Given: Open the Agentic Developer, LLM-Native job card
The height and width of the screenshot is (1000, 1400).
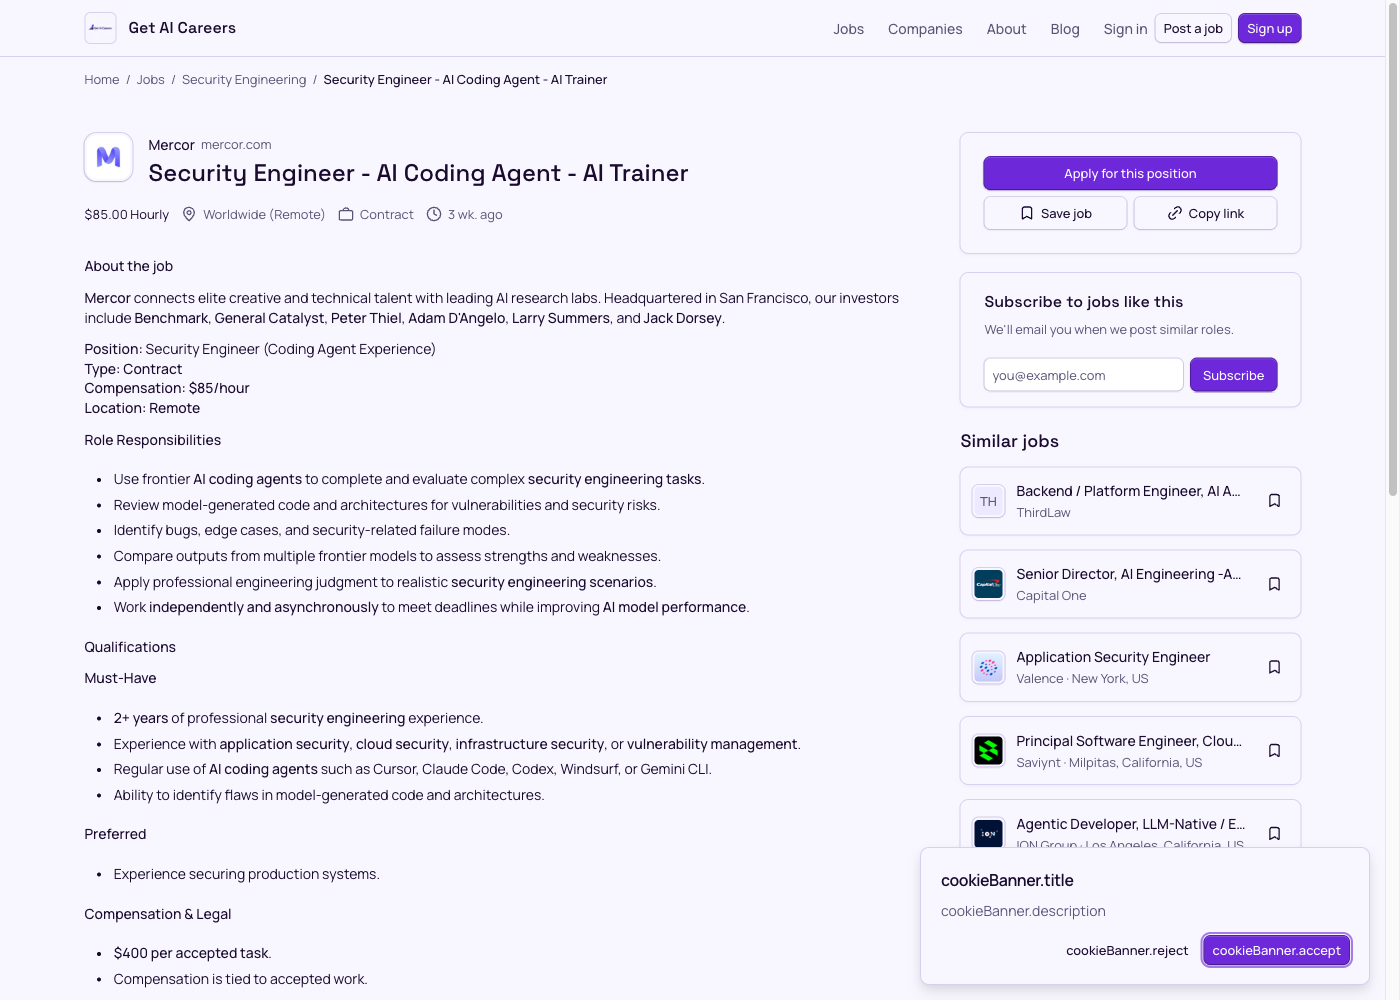Looking at the screenshot, I should click(1130, 824).
